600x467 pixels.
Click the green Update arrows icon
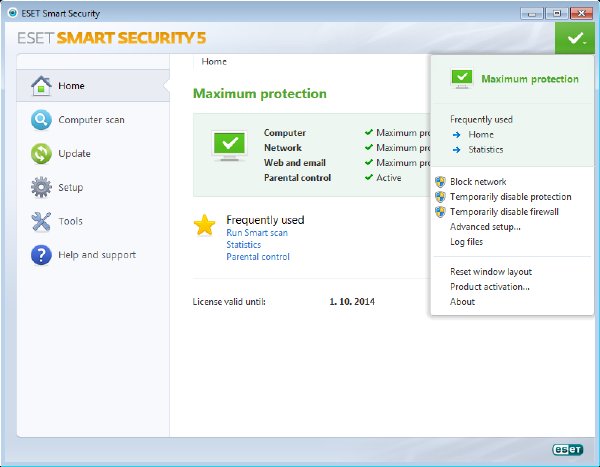41,153
